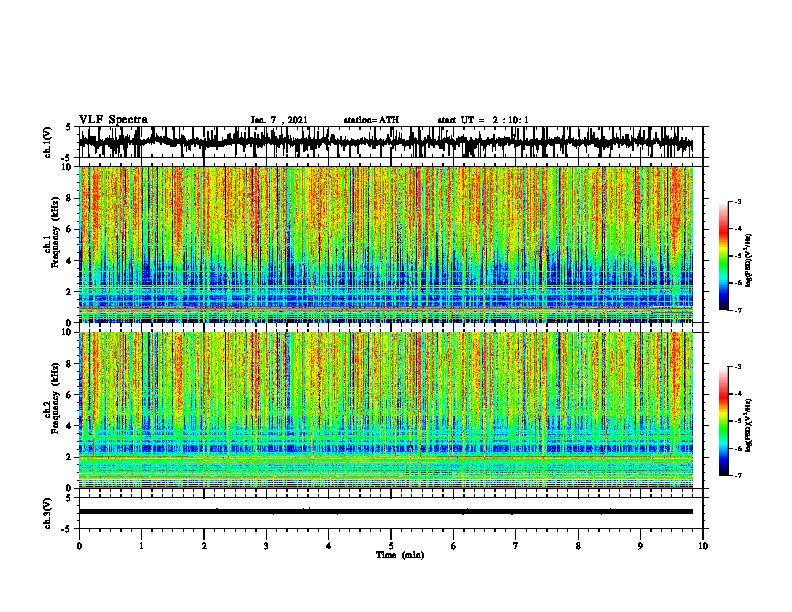Pick the ch.1 color scale bar

pyautogui.click(x=723, y=256)
